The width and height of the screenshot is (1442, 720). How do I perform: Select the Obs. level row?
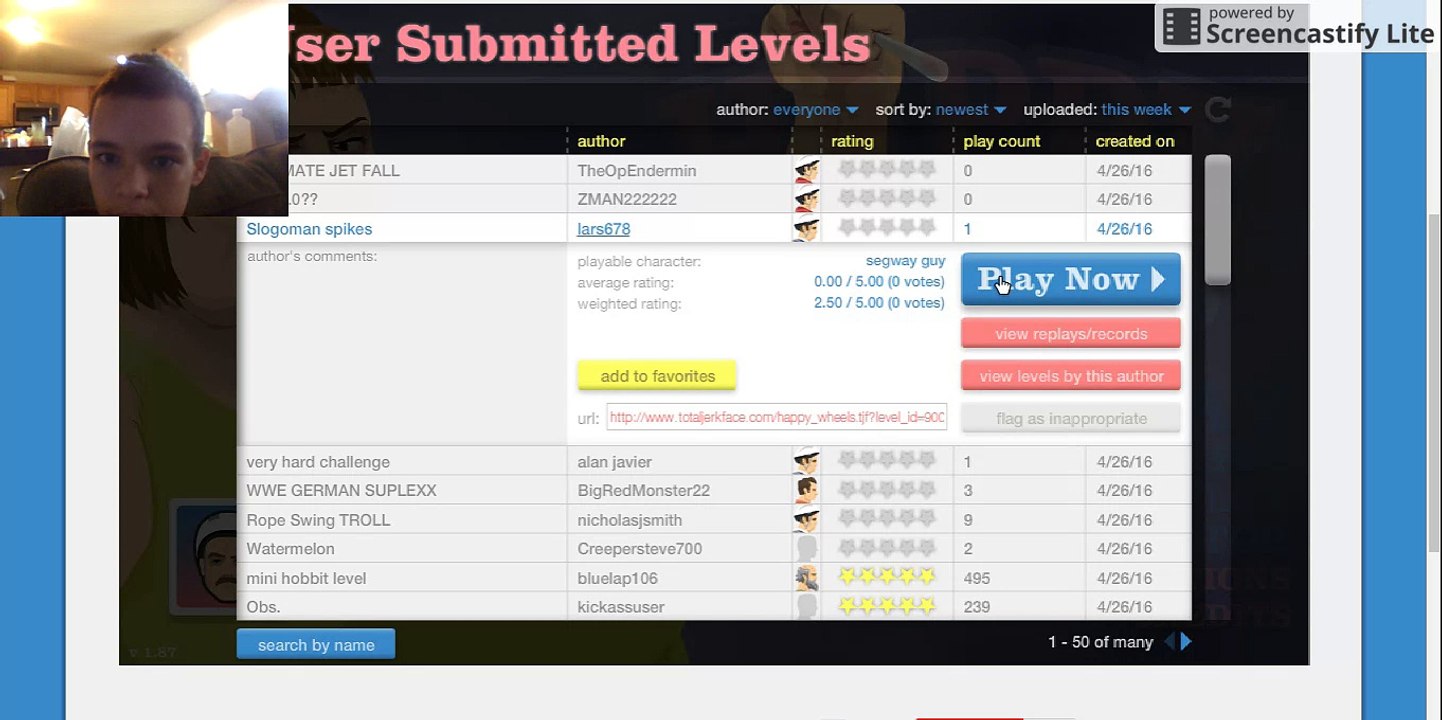(714, 606)
